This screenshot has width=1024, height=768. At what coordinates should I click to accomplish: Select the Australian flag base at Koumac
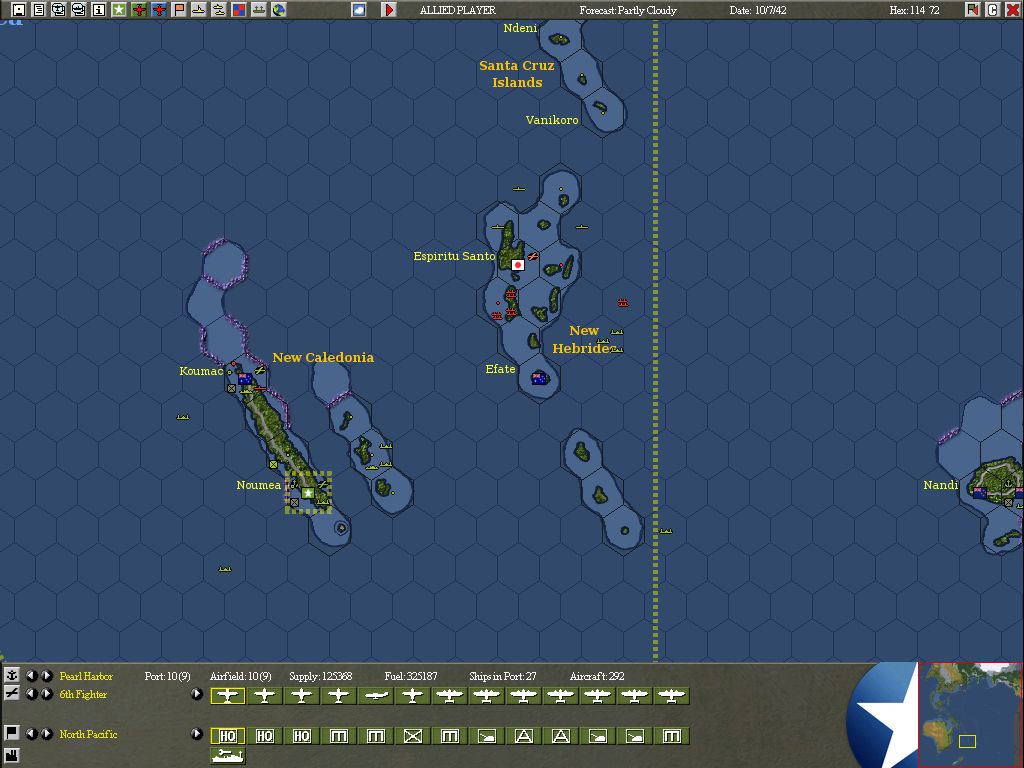pyautogui.click(x=245, y=379)
